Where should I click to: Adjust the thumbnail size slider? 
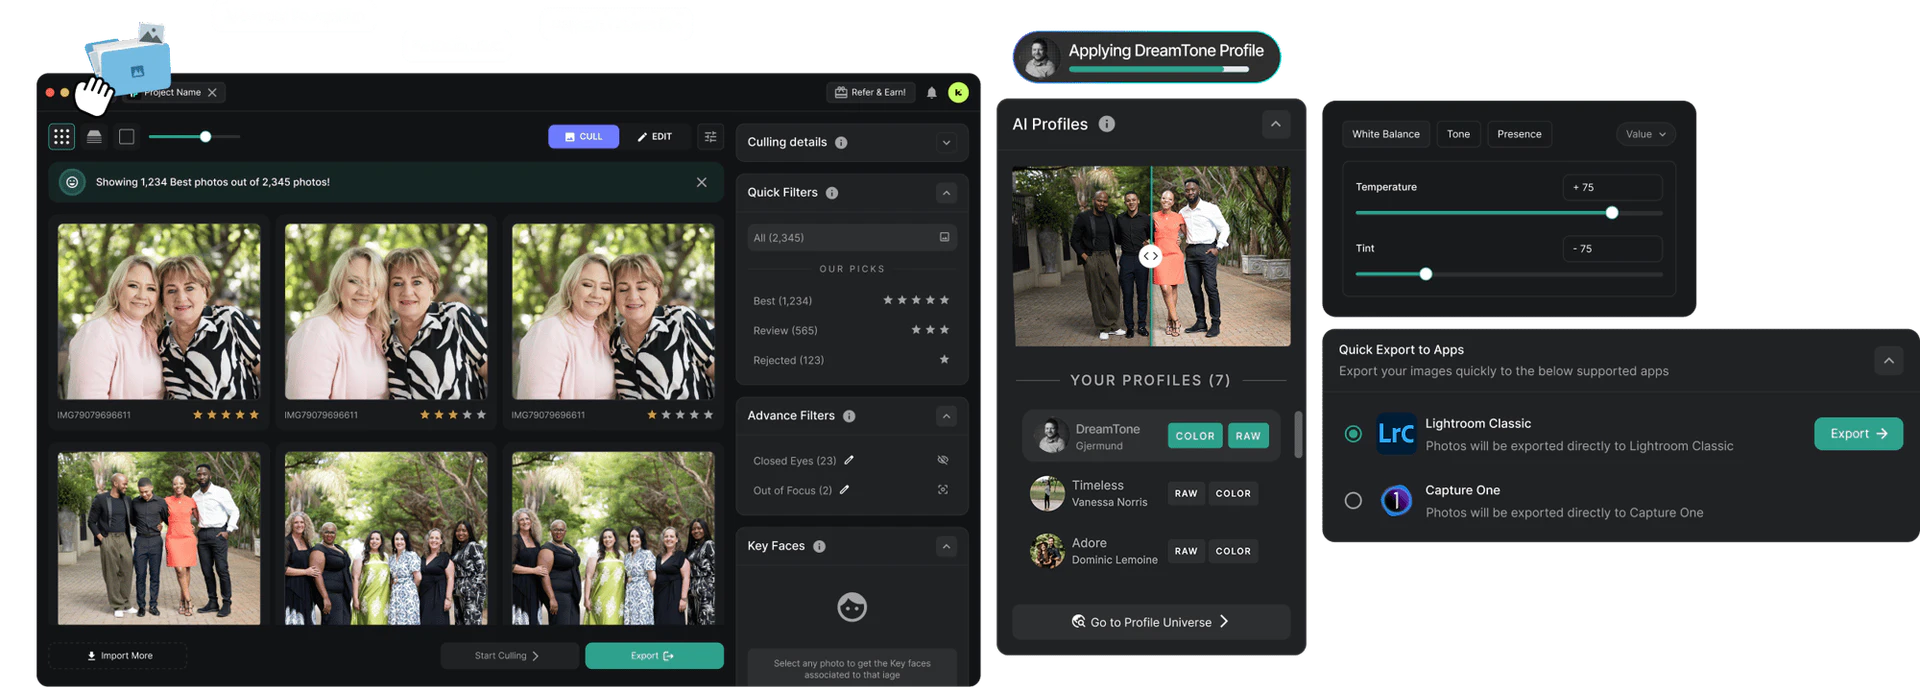(x=205, y=136)
